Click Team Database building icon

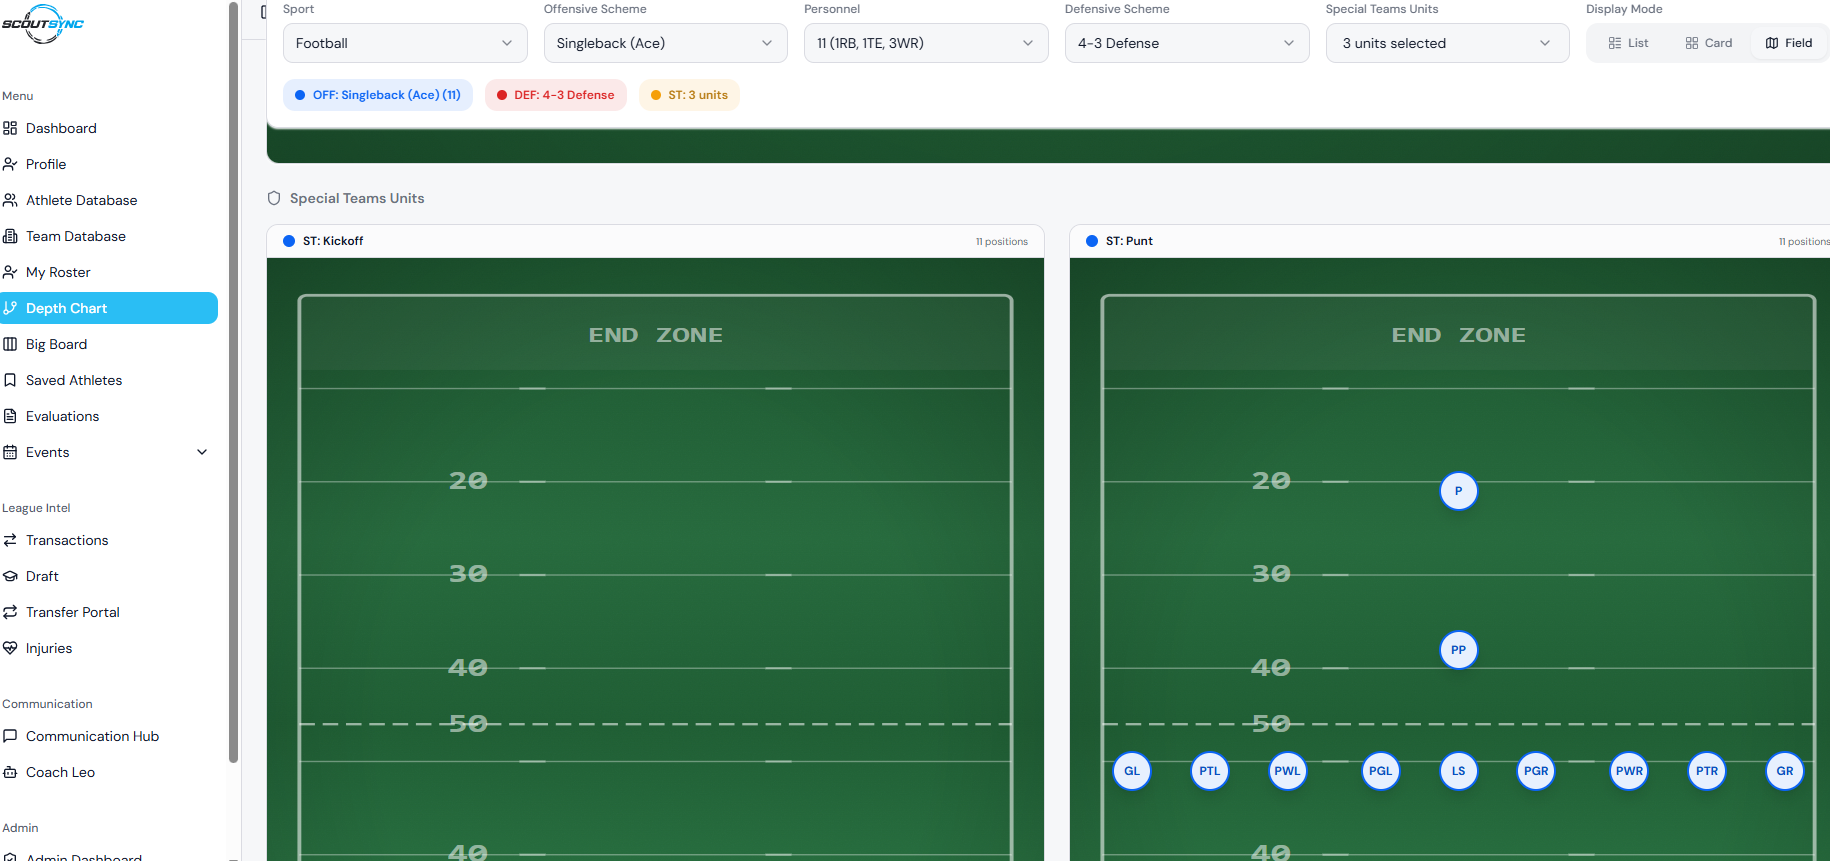point(10,236)
